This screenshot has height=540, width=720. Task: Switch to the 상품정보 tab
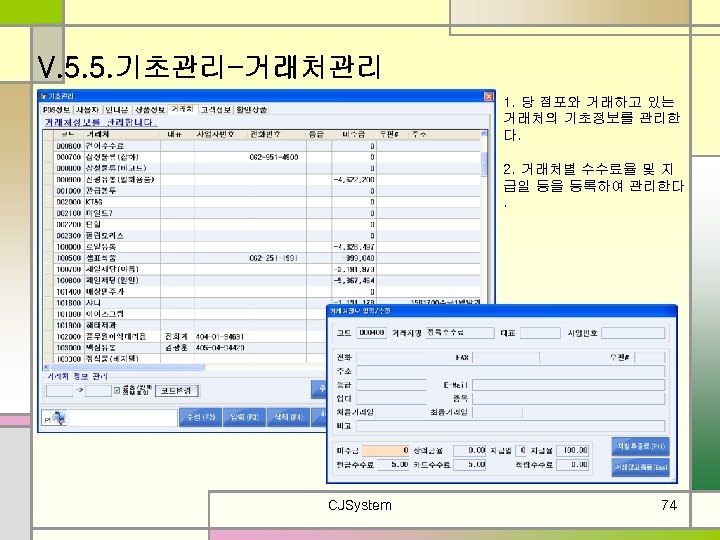pyautogui.click(x=150, y=110)
